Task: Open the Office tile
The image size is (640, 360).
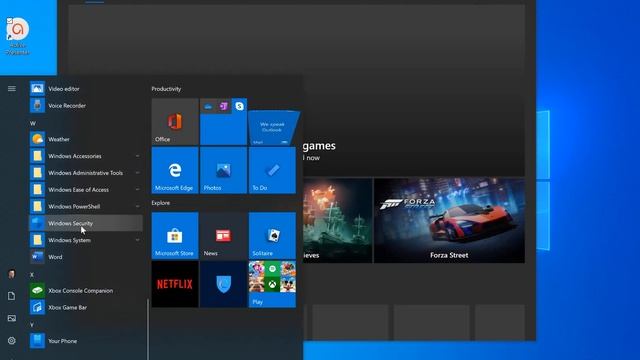Action: 175,122
